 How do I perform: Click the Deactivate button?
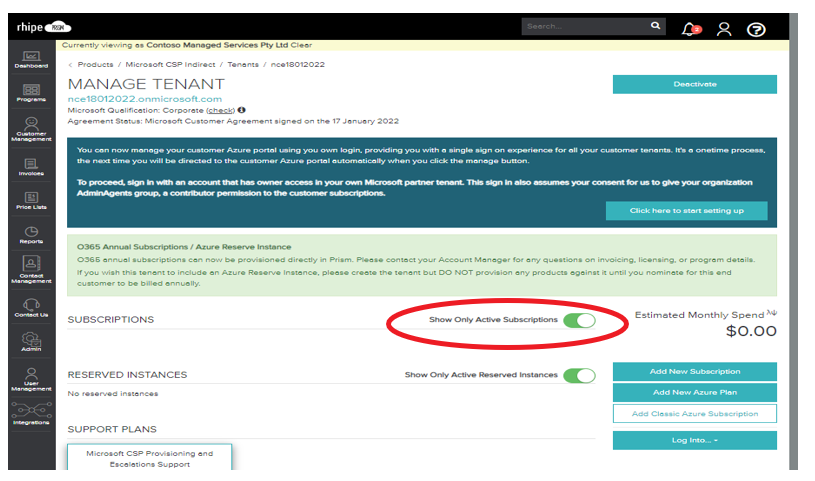pos(694,84)
